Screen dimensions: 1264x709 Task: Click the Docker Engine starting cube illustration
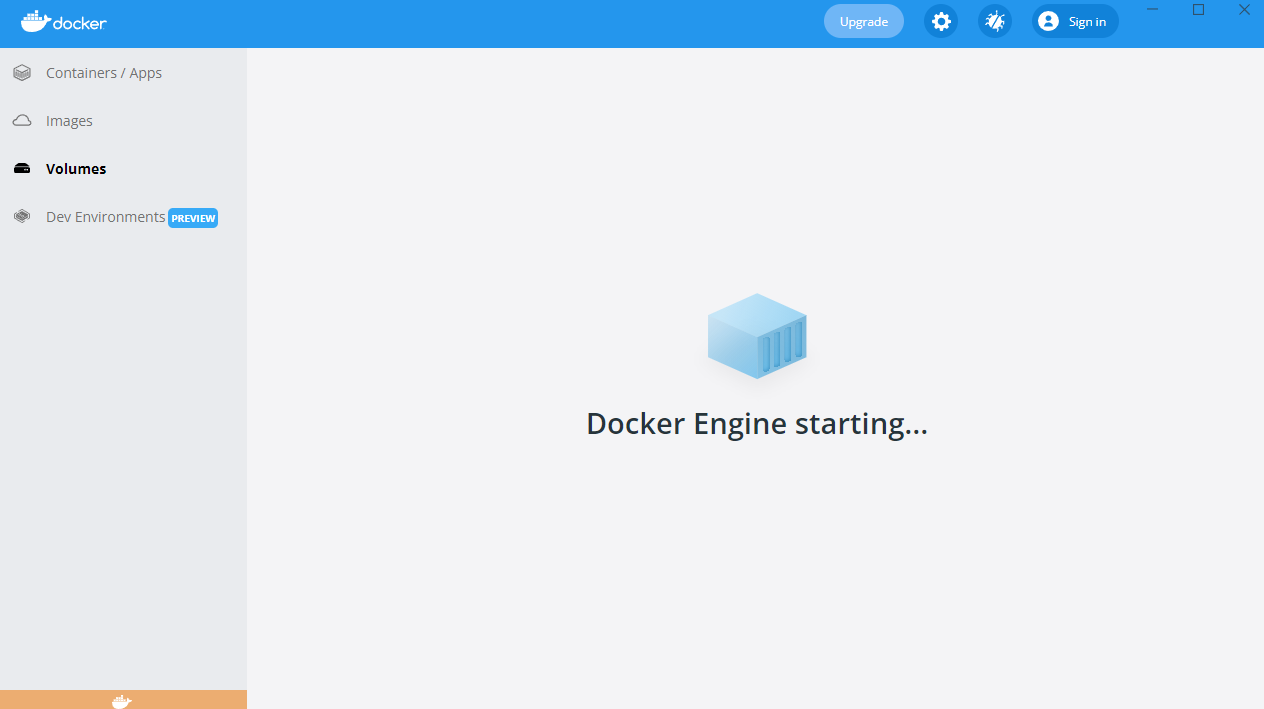click(x=757, y=336)
